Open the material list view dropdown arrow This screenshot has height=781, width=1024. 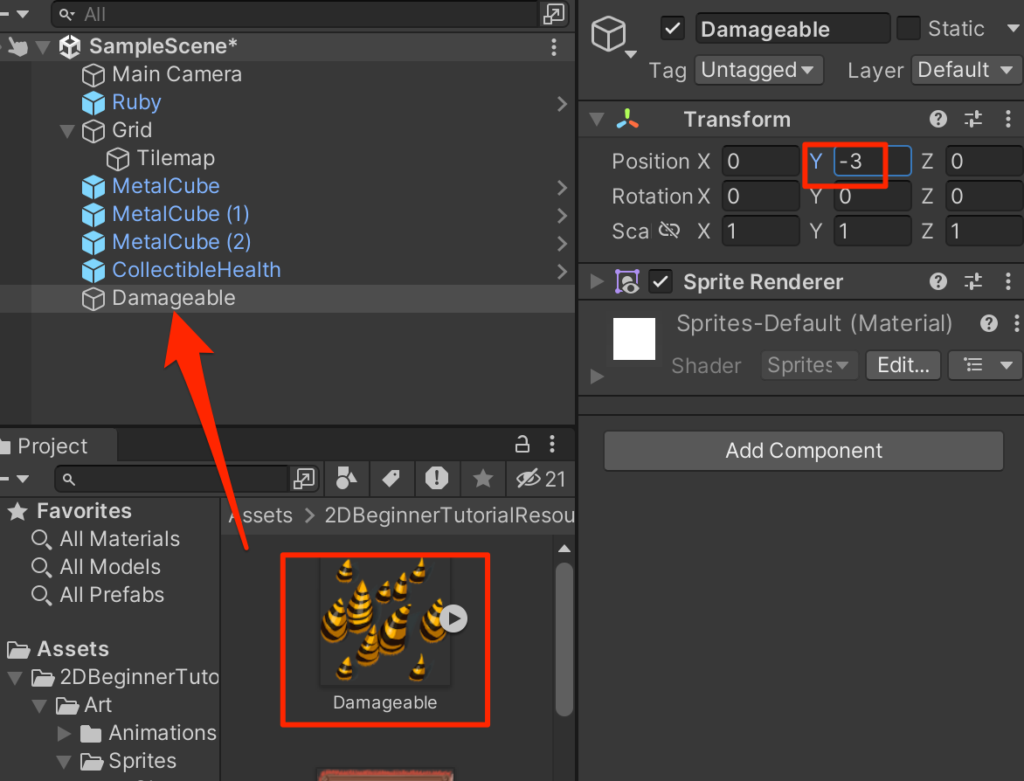(x=1006, y=365)
